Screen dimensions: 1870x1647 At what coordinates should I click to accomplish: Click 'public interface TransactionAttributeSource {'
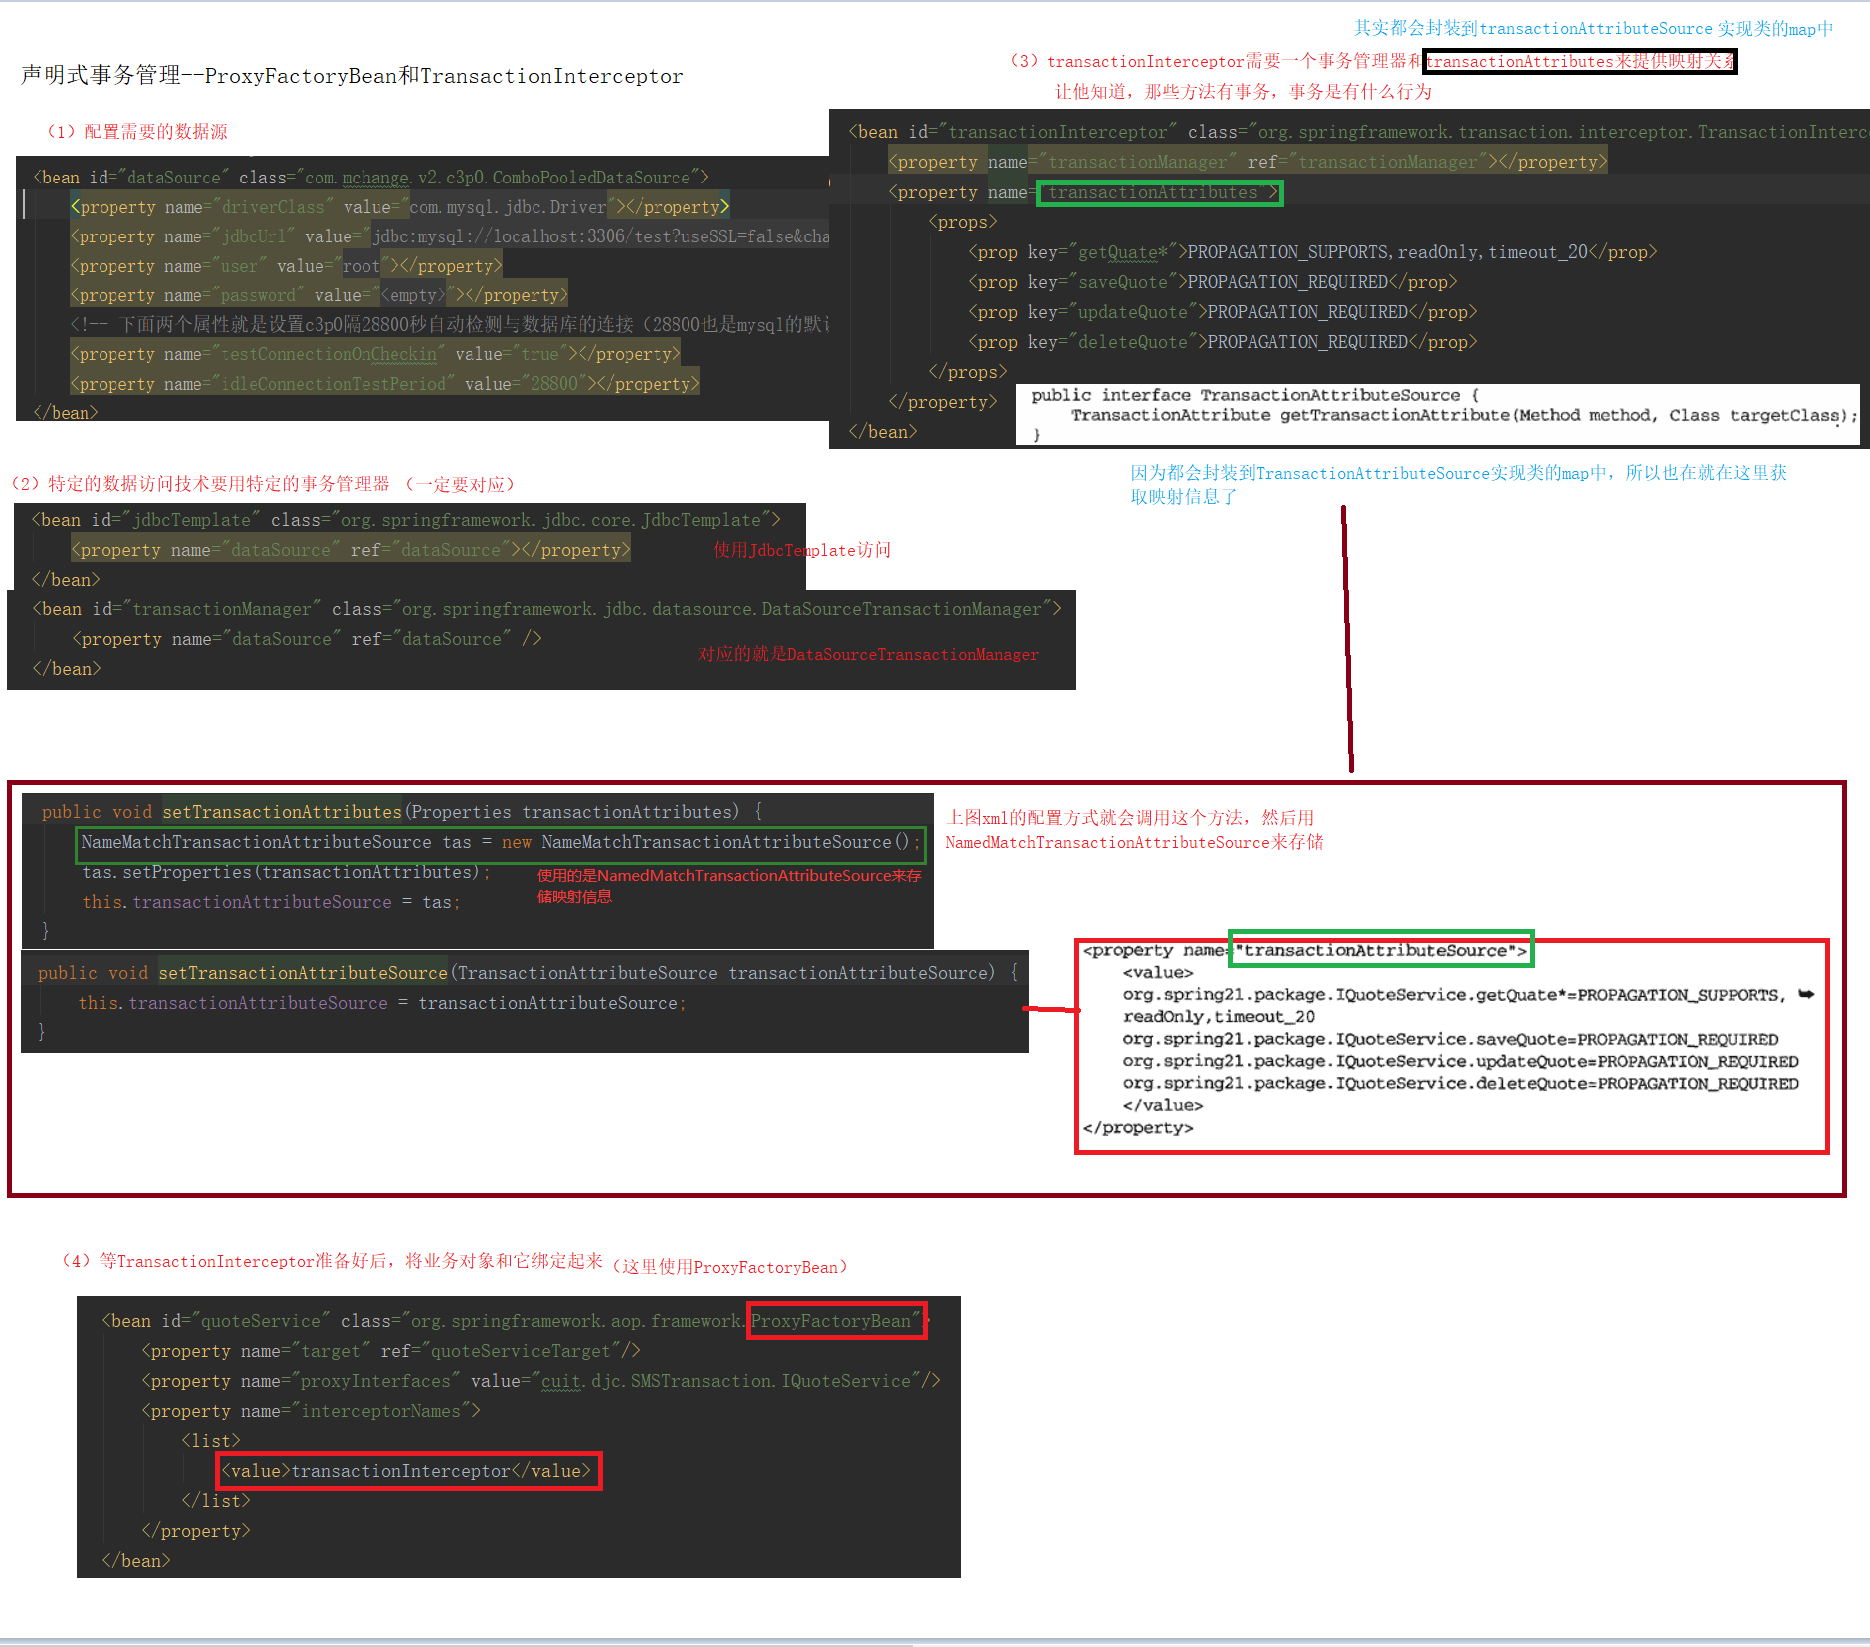pyautogui.click(x=1255, y=395)
